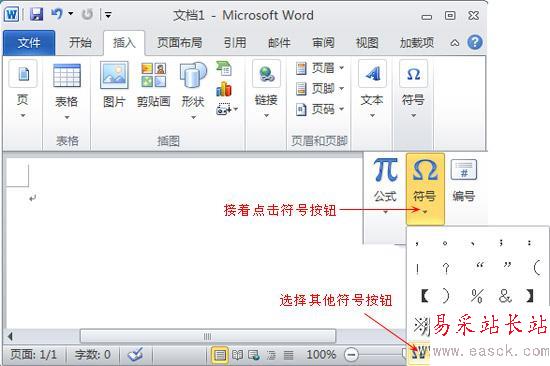
Task: Insert a SmartArt graphic
Action: point(224,68)
